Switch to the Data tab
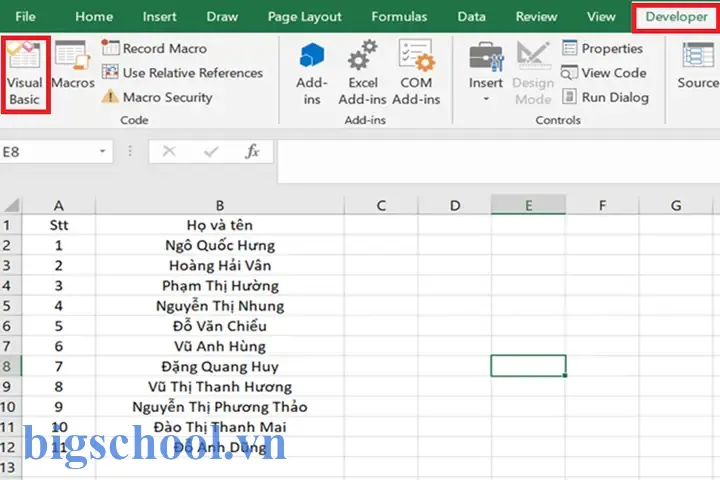720x480 pixels. point(472,17)
